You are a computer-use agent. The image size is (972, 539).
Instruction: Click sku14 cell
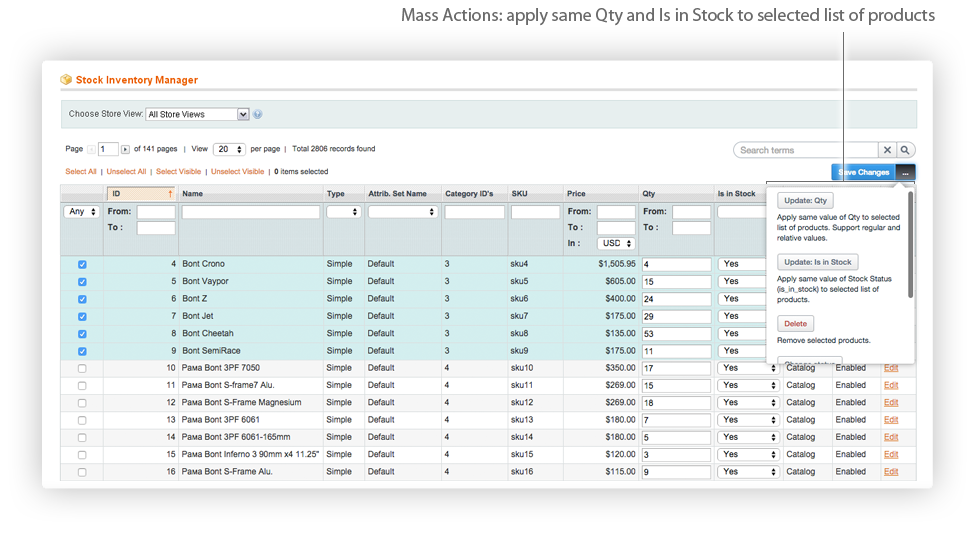click(522, 437)
